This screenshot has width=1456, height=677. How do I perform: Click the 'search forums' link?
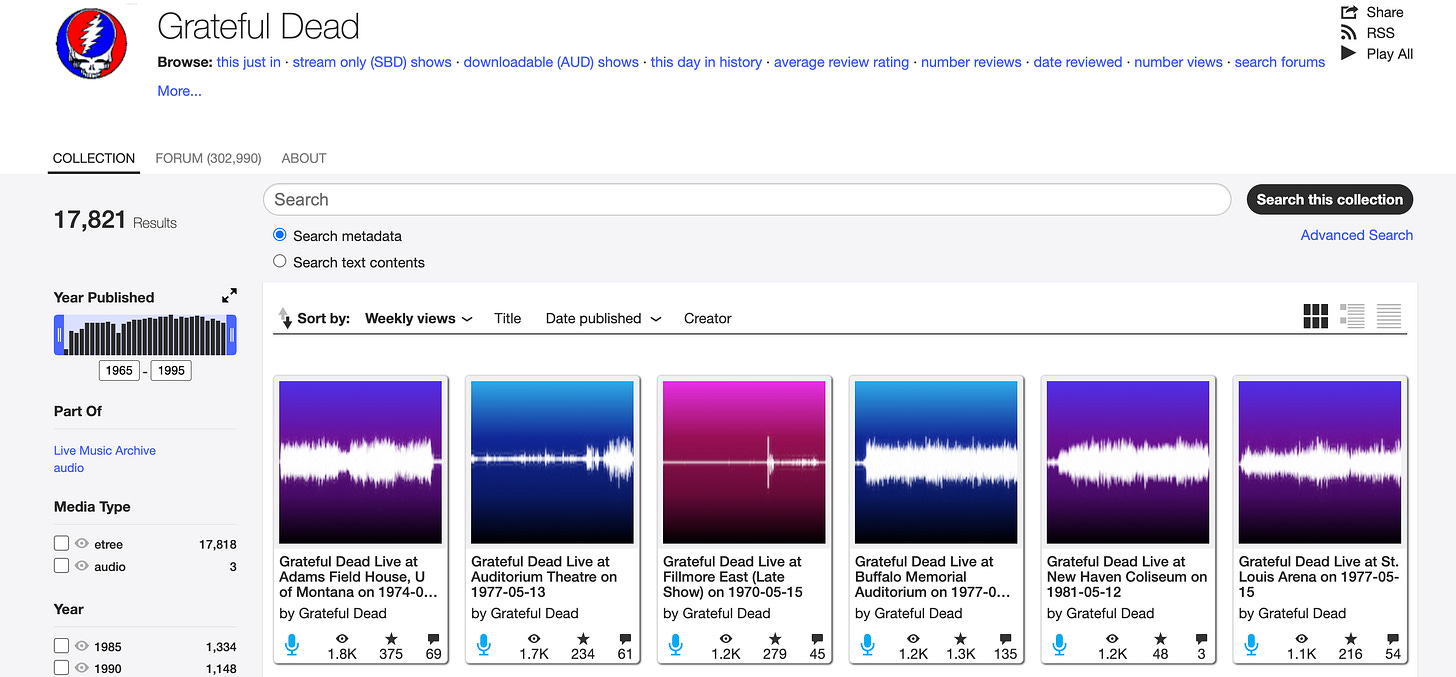[x=1280, y=62]
